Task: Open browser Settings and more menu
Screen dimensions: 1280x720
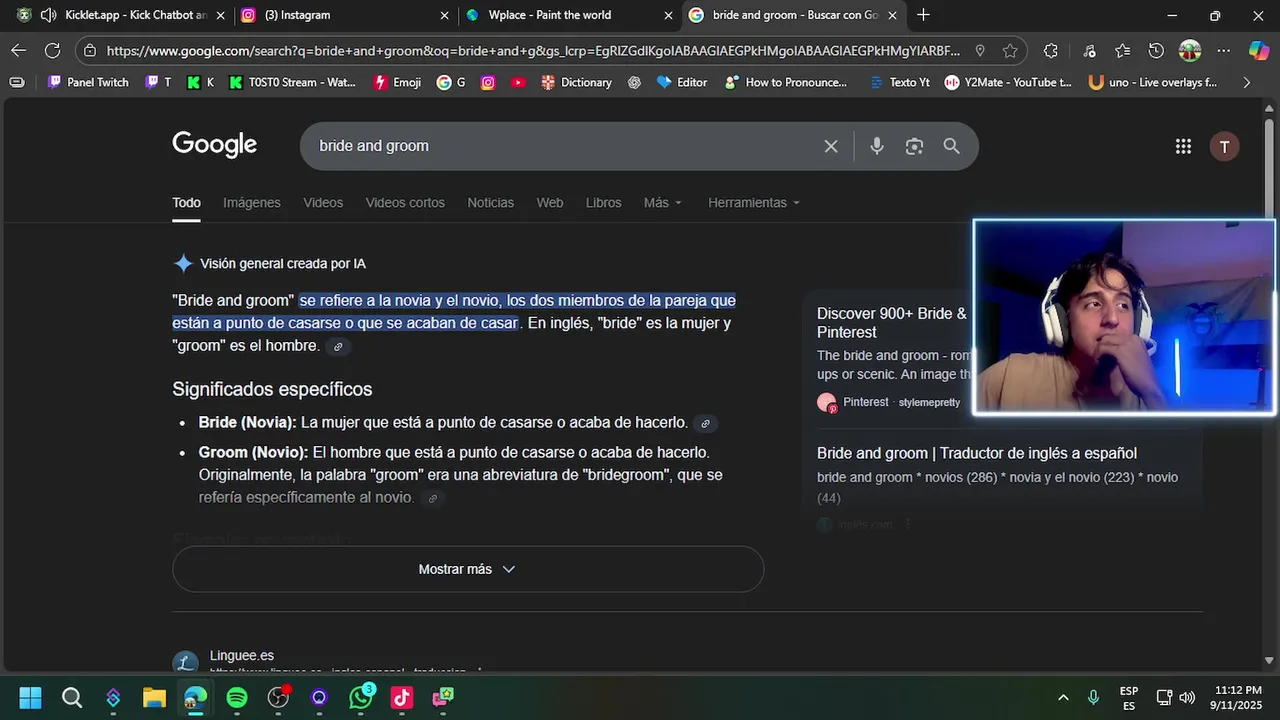Action: coord(1224,50)
